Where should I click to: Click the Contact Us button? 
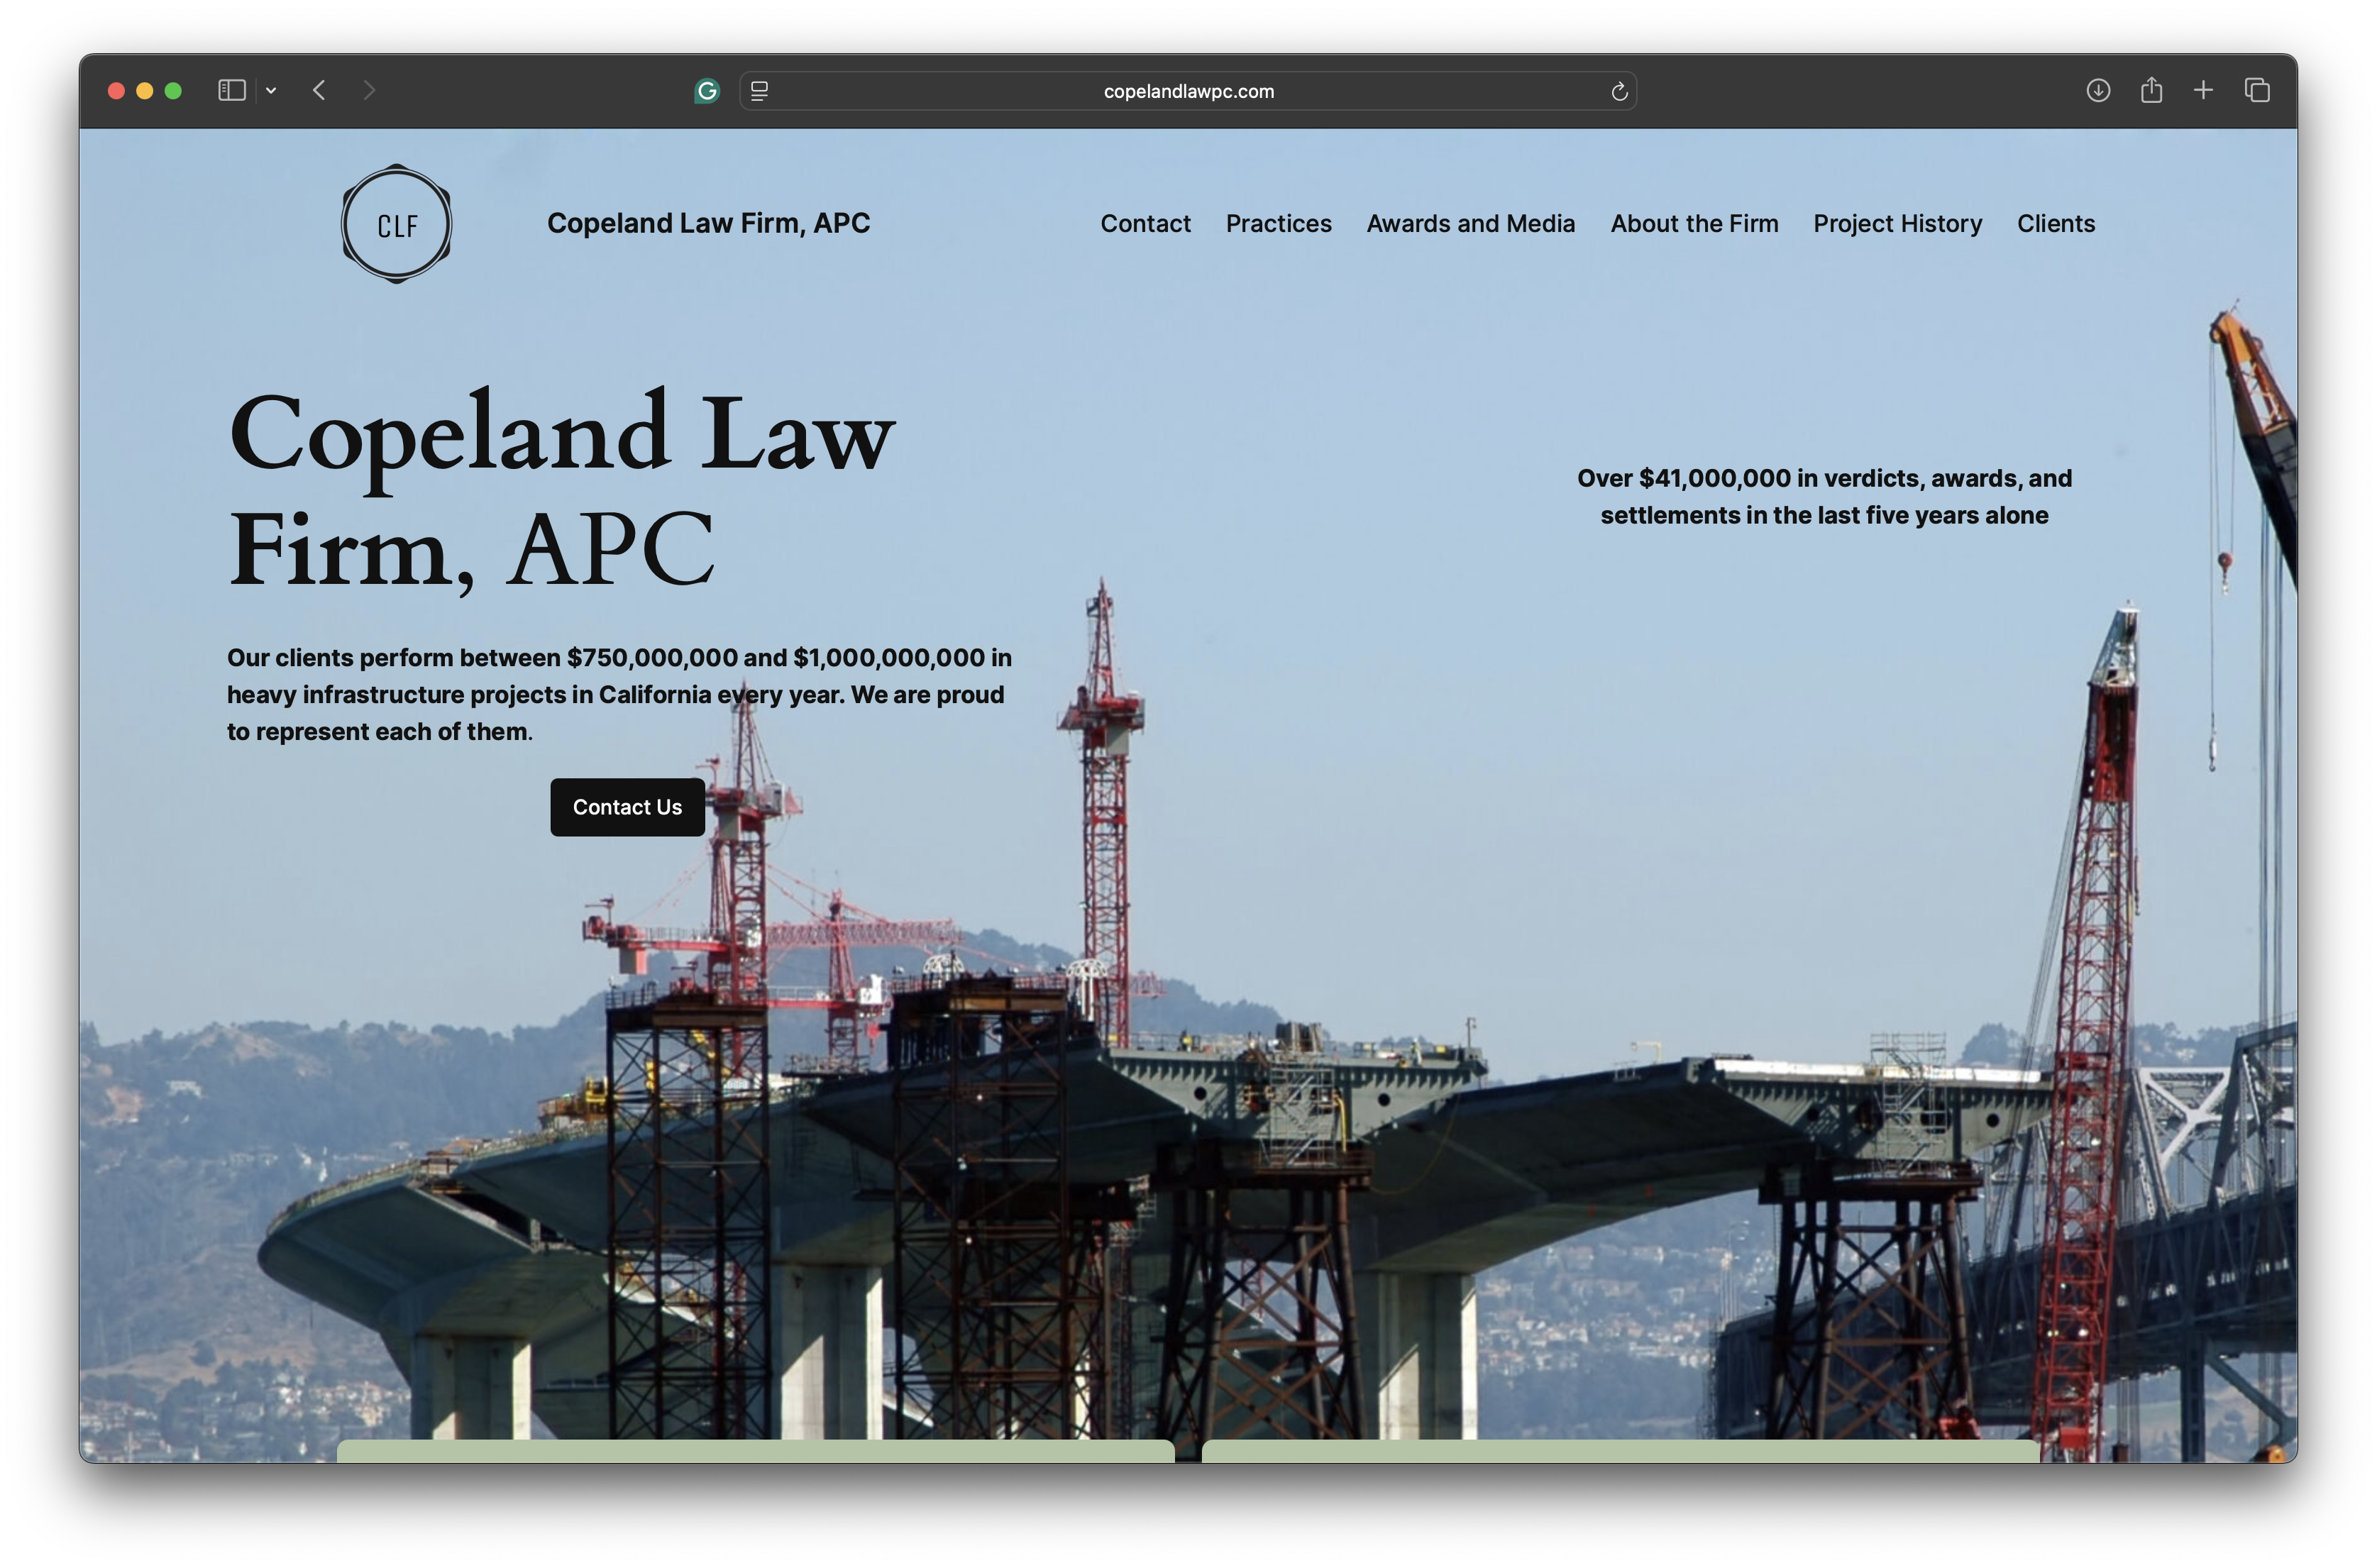(x=627, y=807)
